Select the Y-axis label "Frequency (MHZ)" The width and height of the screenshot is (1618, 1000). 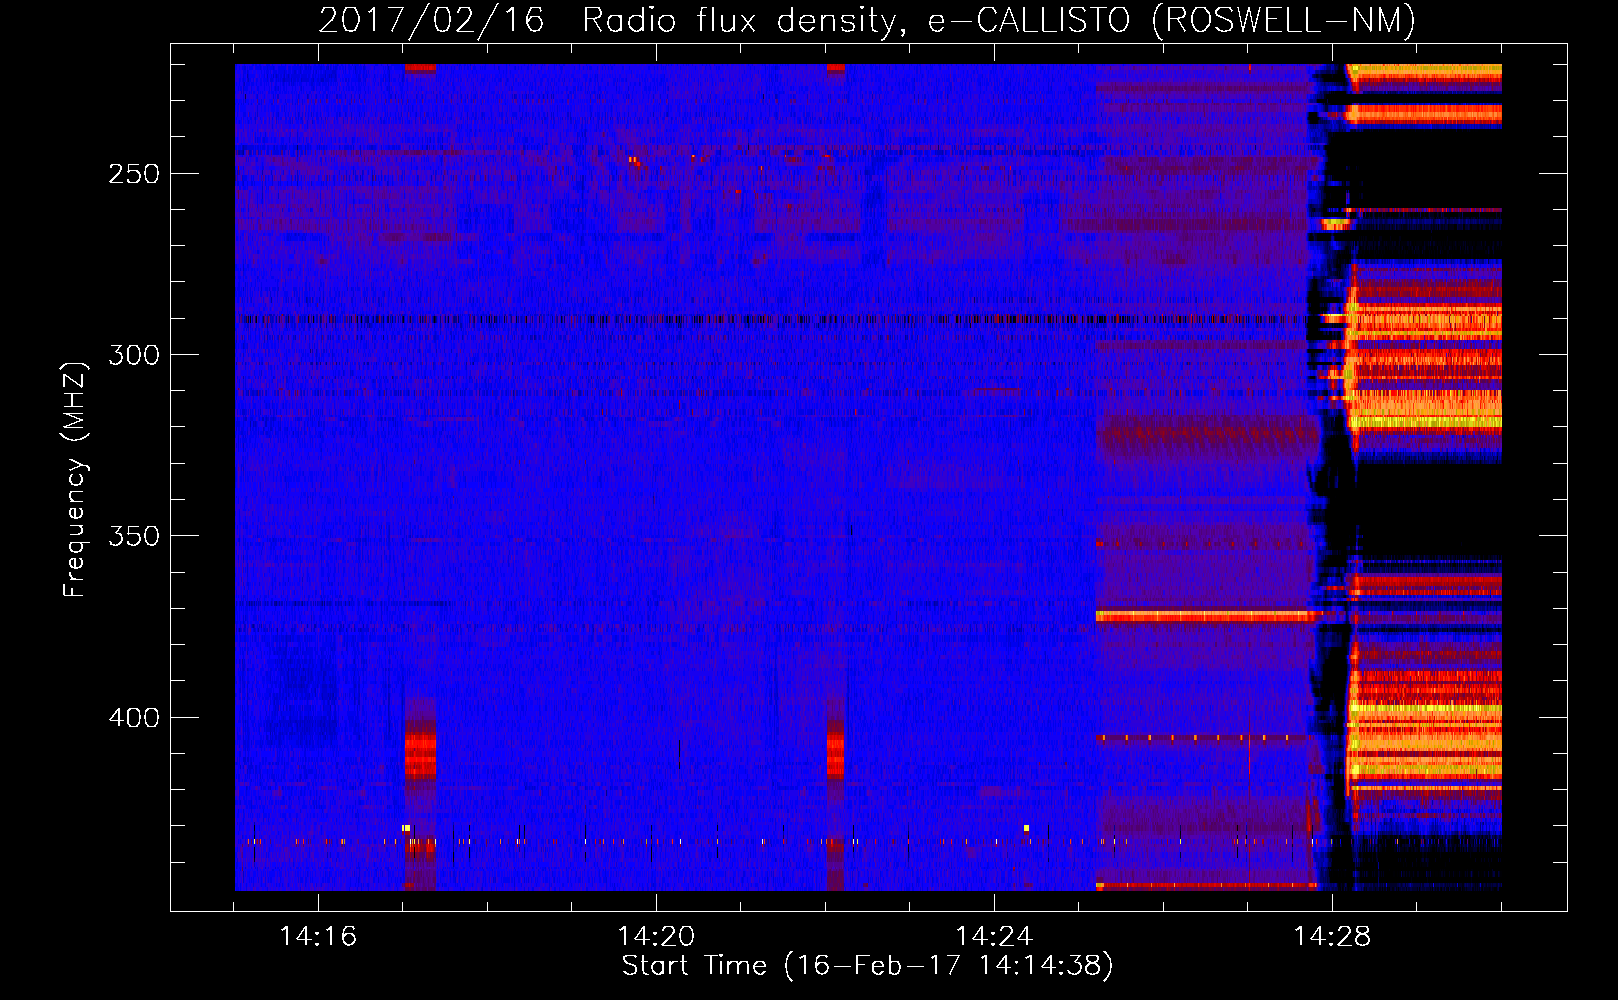75,480
